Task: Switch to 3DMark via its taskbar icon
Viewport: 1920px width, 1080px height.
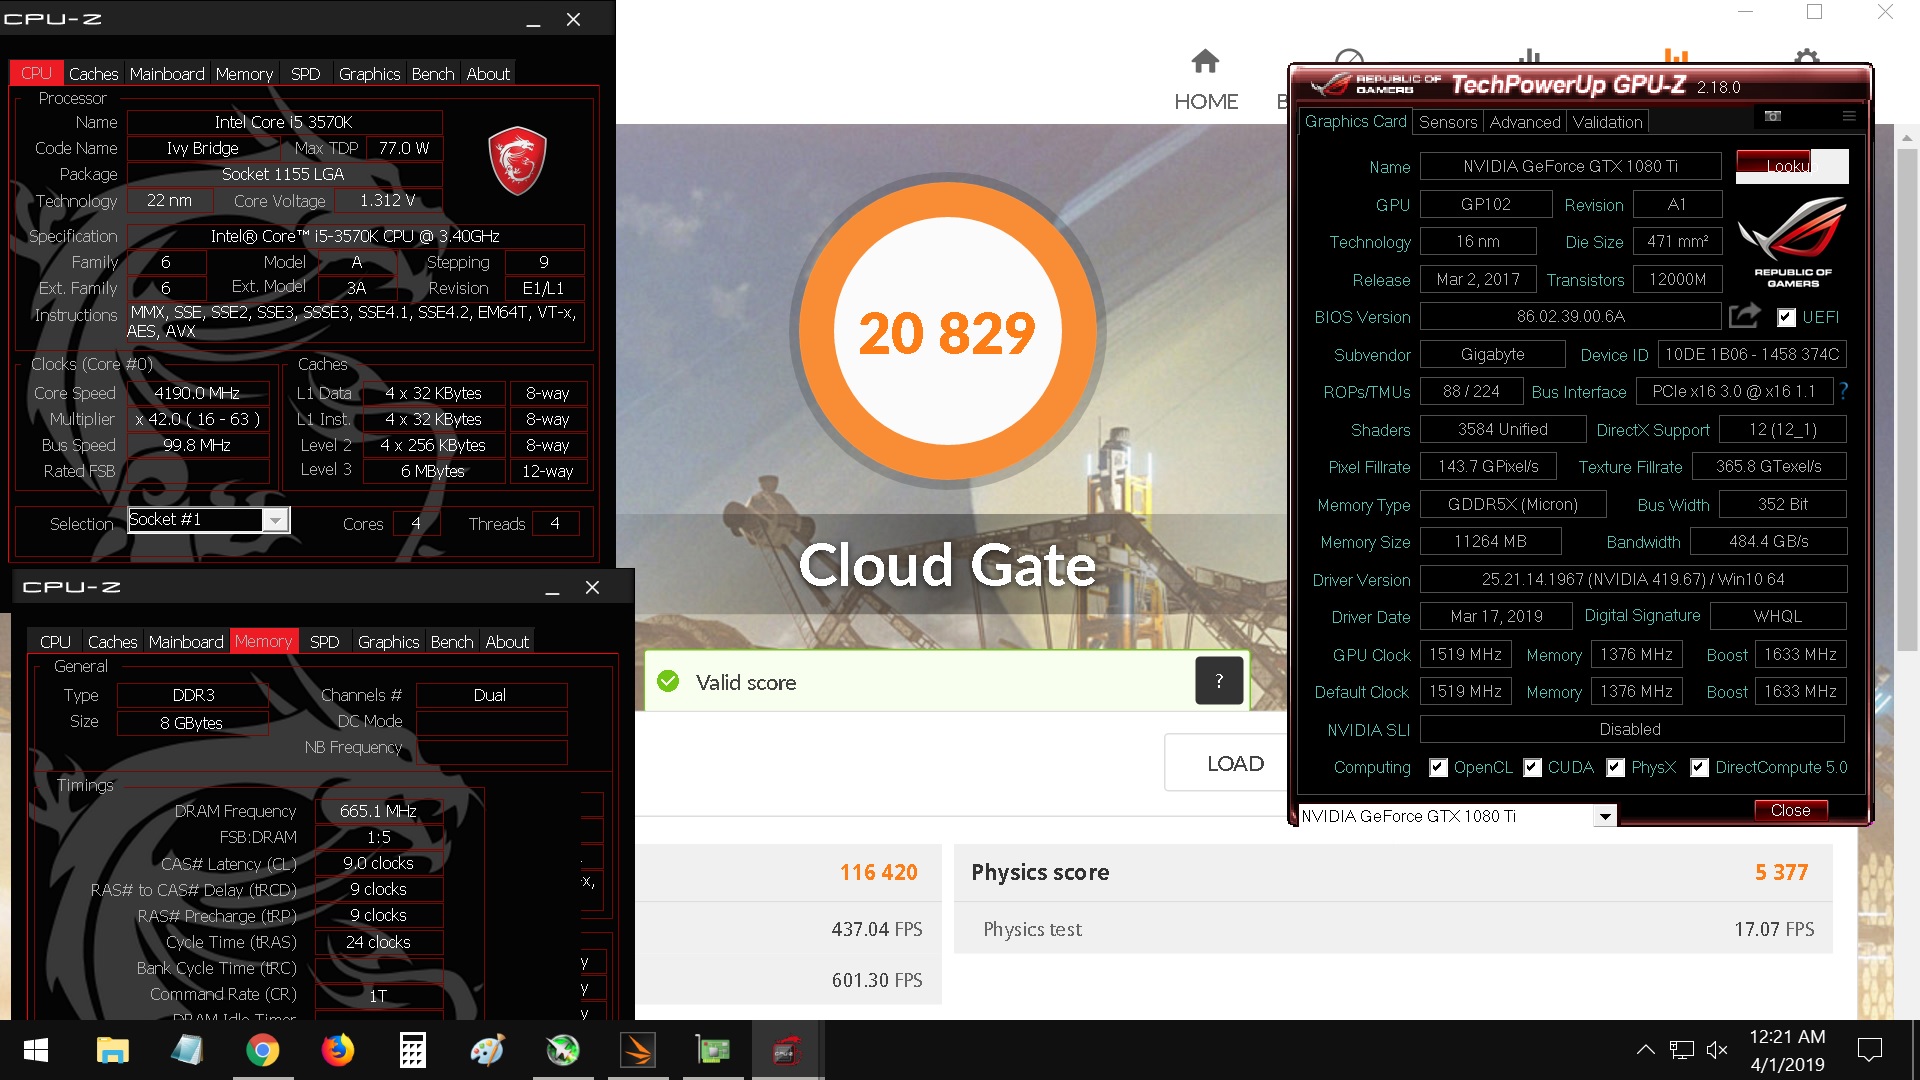Action: 638,1050
